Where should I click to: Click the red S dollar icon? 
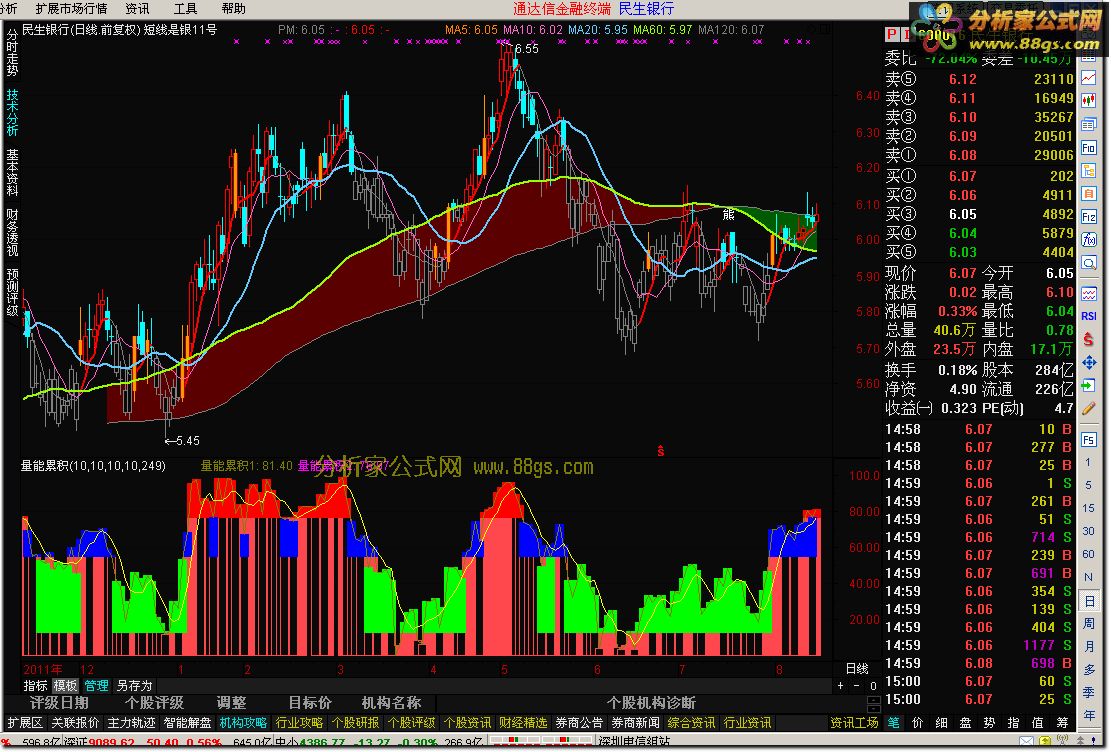[1088, 339]
